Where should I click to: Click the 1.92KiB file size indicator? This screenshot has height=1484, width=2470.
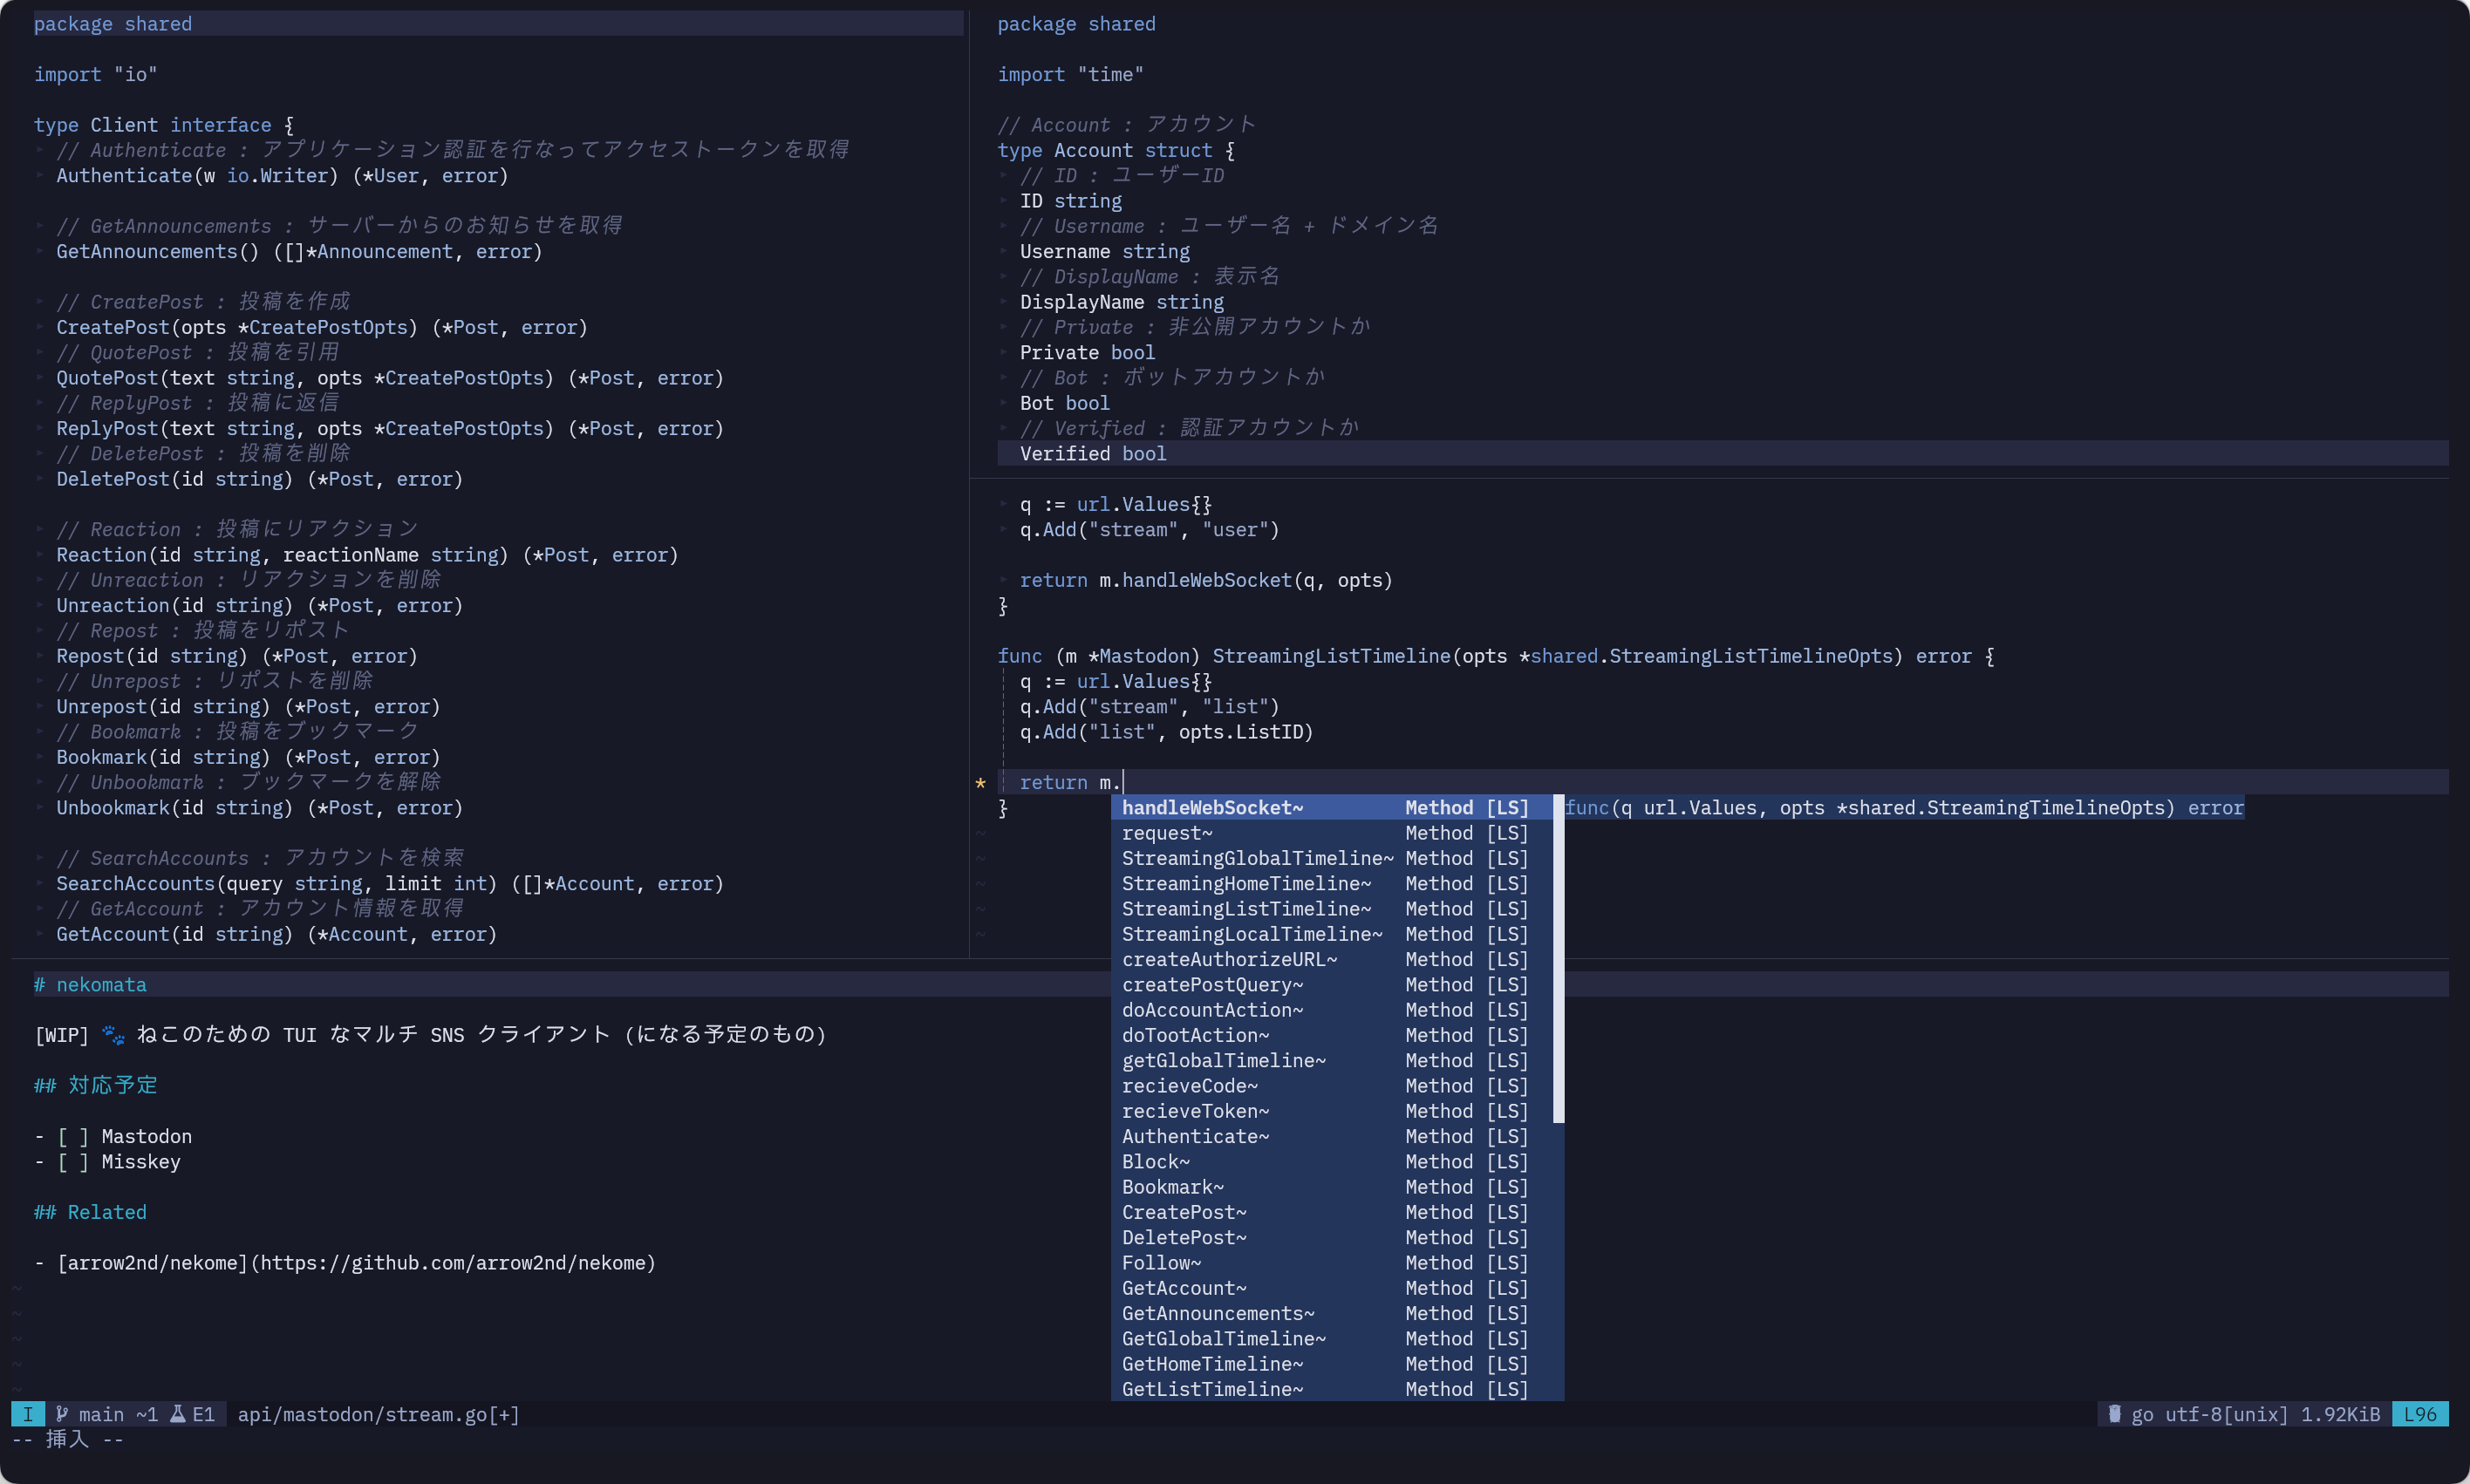[2340, 1413]
